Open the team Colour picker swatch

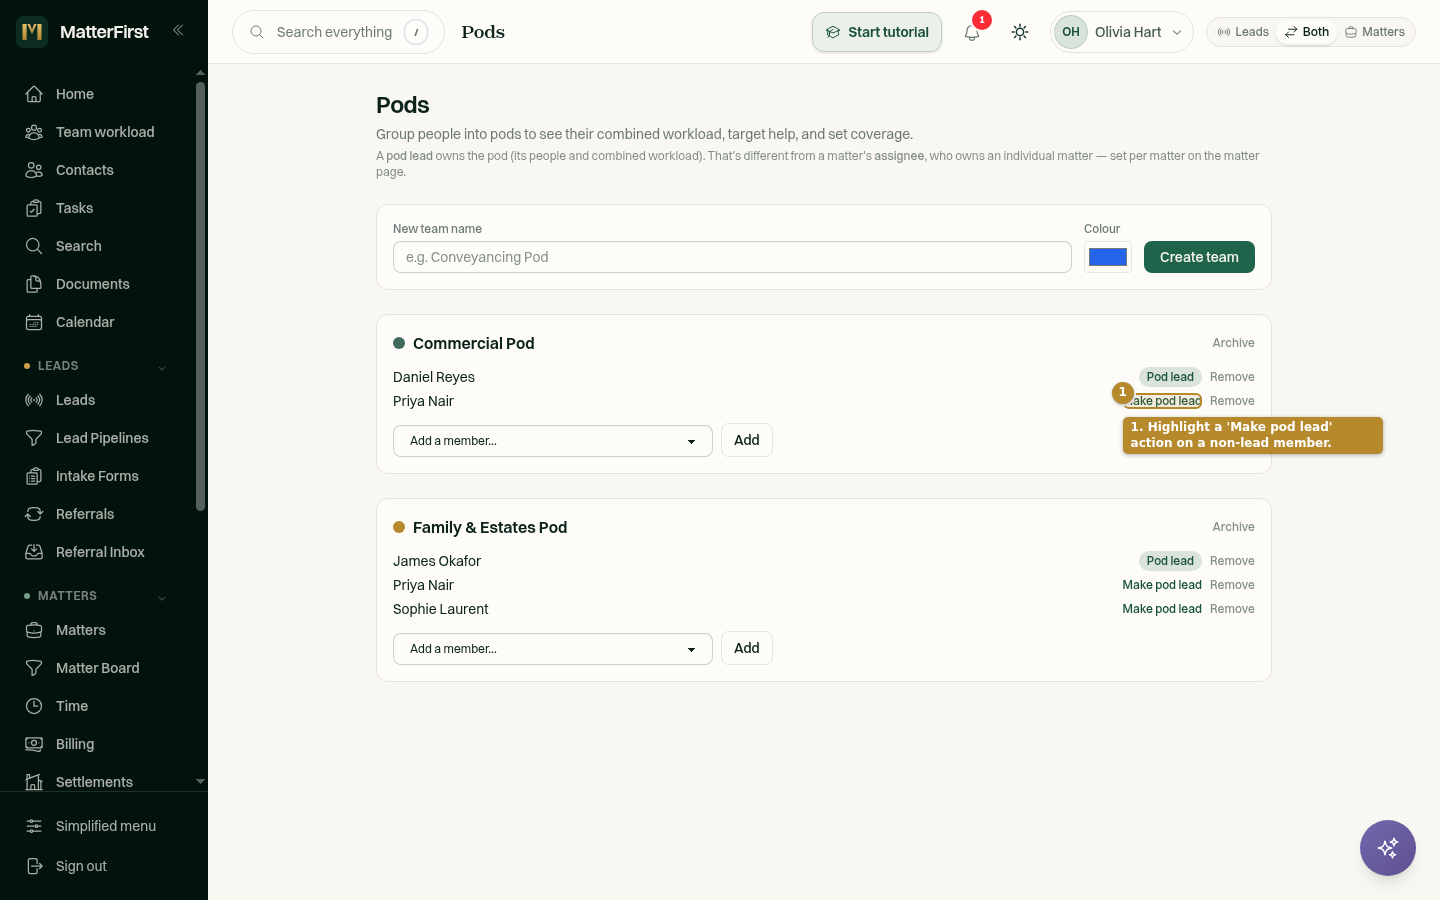click(x=1108, y=257)
